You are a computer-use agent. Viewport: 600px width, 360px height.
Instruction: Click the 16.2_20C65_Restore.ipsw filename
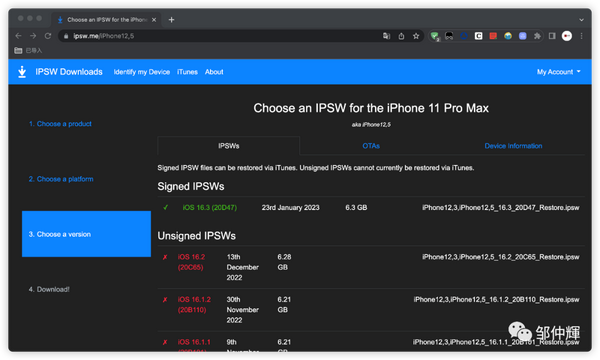501,257
